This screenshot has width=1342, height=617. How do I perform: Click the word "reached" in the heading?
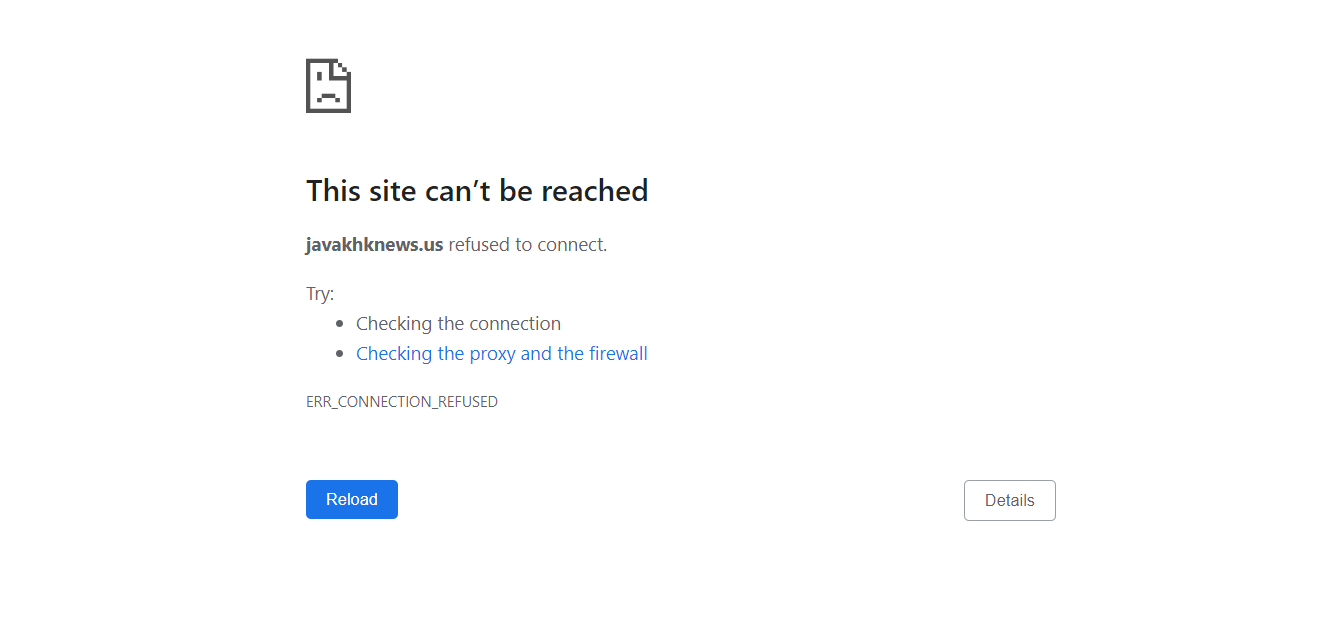(599, 190)
